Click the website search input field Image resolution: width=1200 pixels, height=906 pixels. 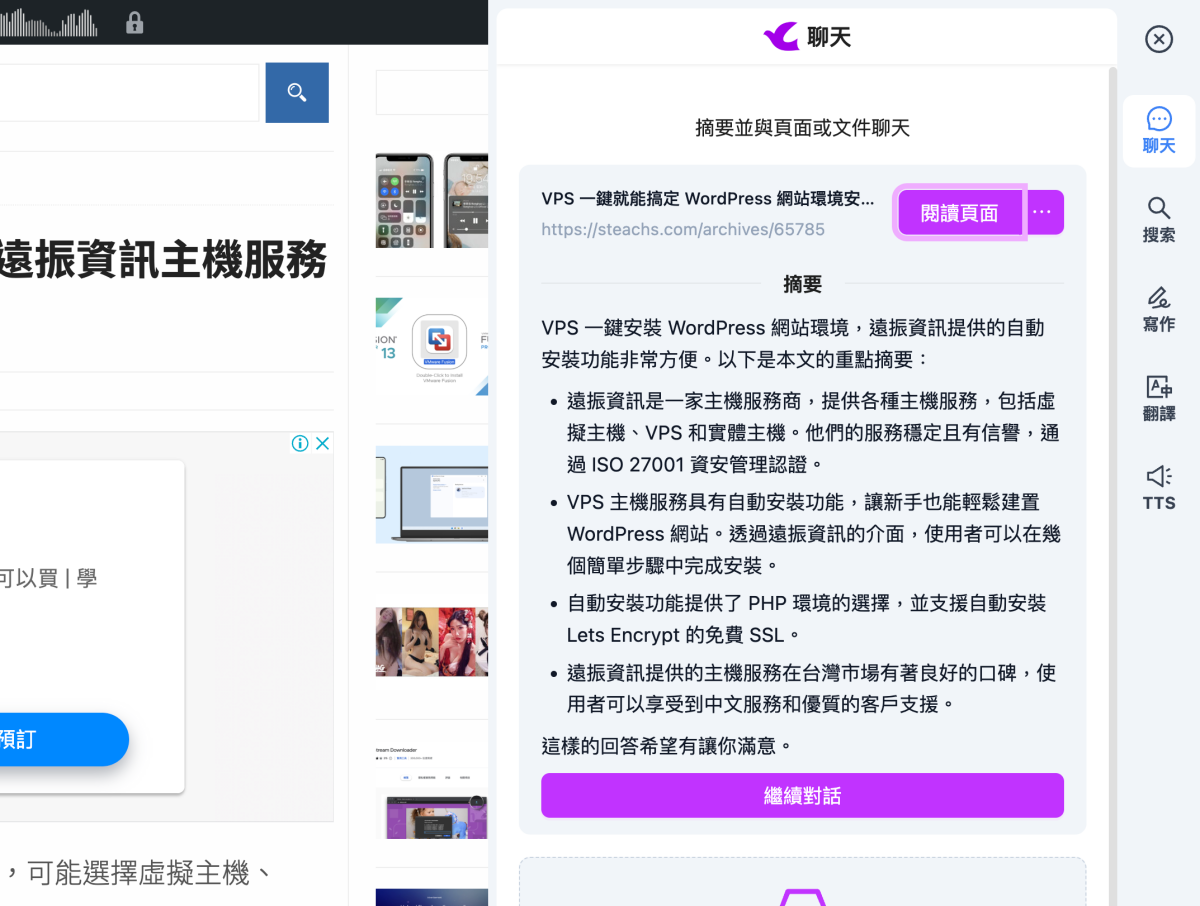pyautogui.click(x=129, y=92)
